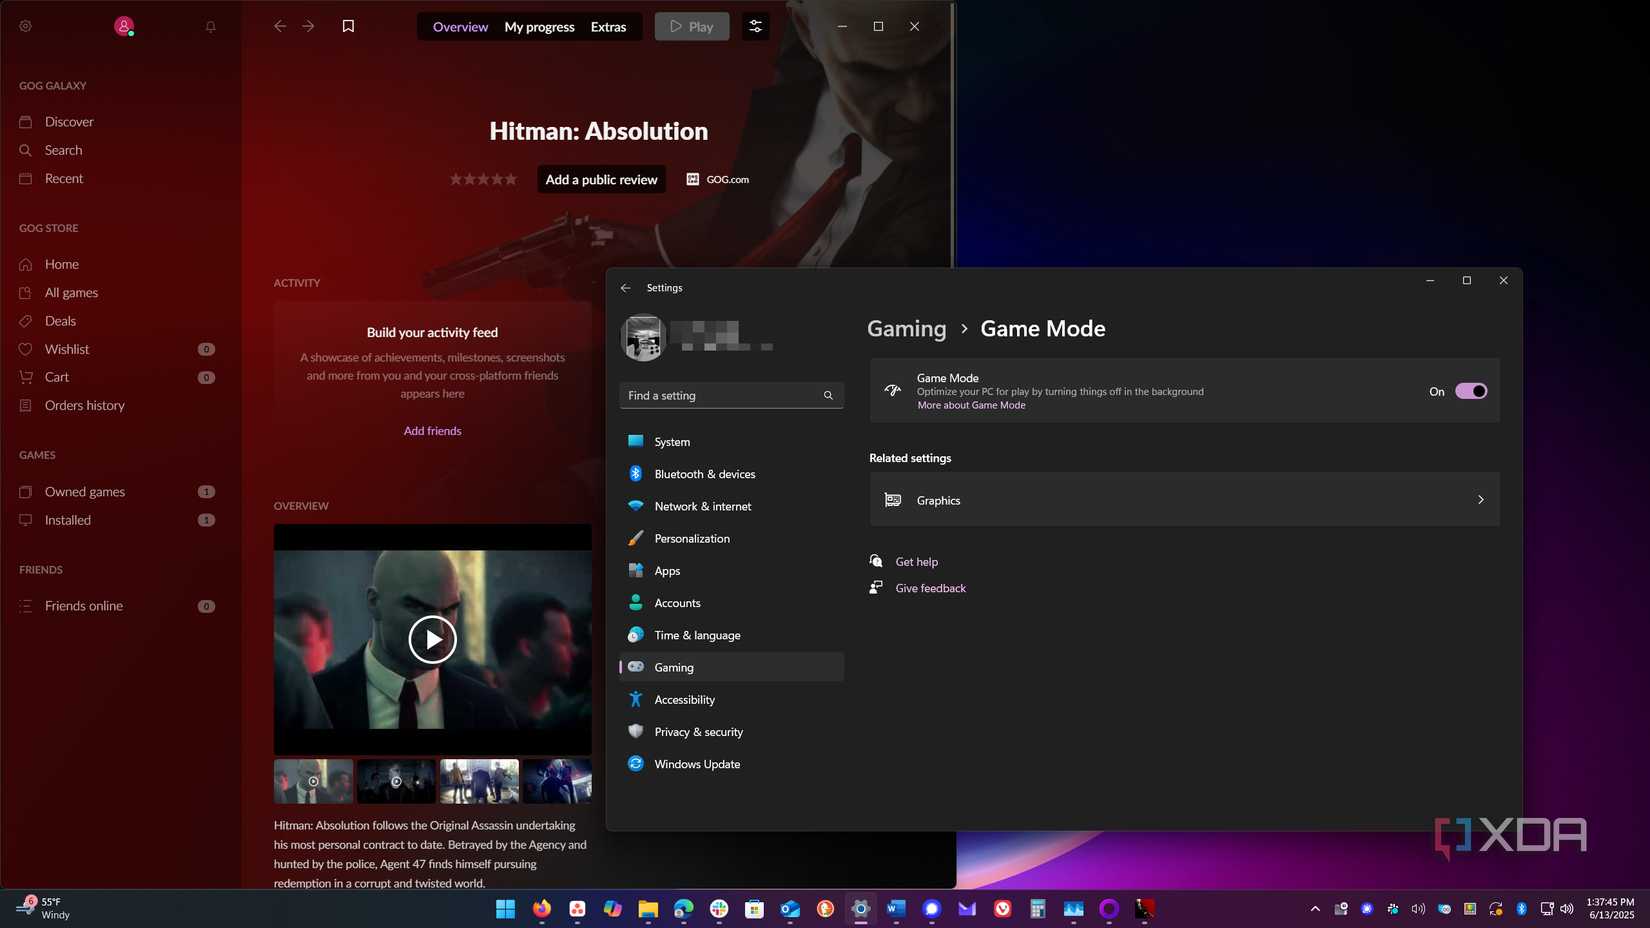Click Gaming in the Settings breadcrumb
Screen dimensions: 1650x928
click(x=906, y=329)
